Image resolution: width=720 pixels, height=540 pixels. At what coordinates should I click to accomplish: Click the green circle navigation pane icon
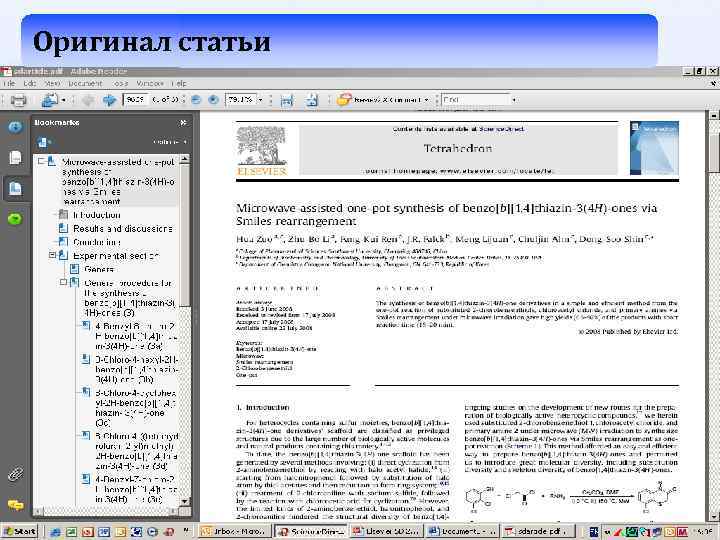(x=15, y=219)
